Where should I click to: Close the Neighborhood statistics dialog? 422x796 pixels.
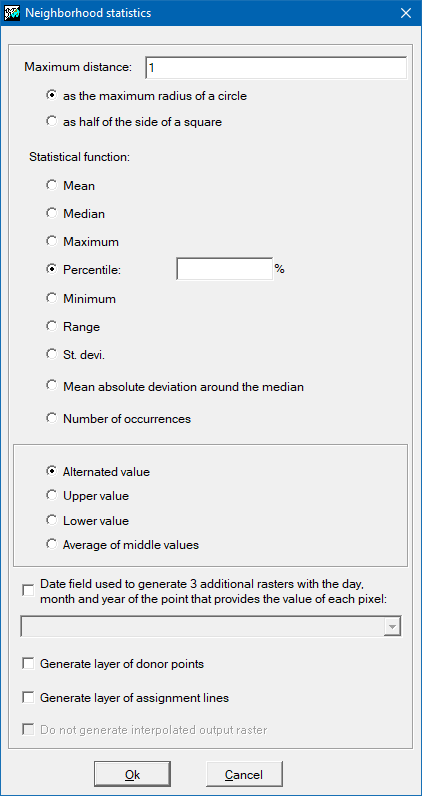click(x=405, y=13)
